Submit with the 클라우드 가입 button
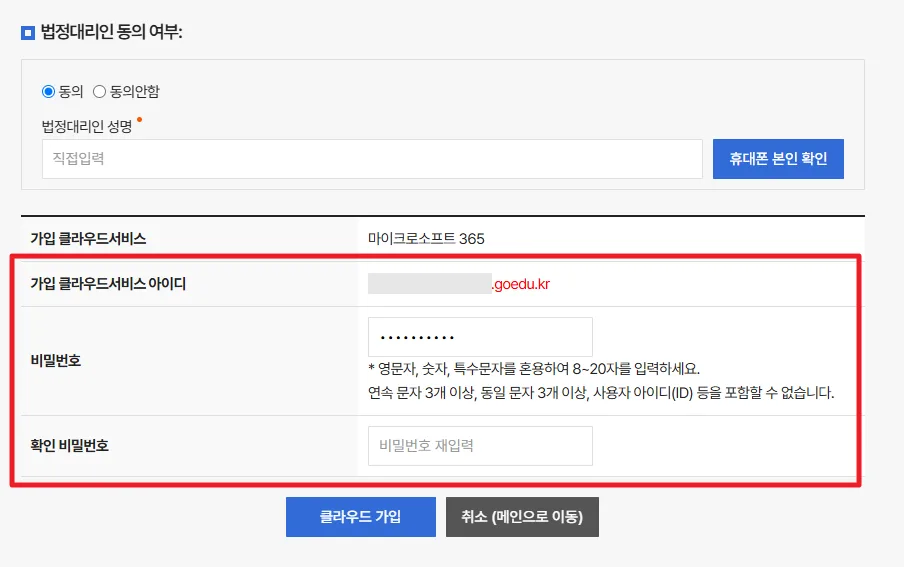Image resolution: width=904 pixels, height=567 pixels. [x=360, y=517]
